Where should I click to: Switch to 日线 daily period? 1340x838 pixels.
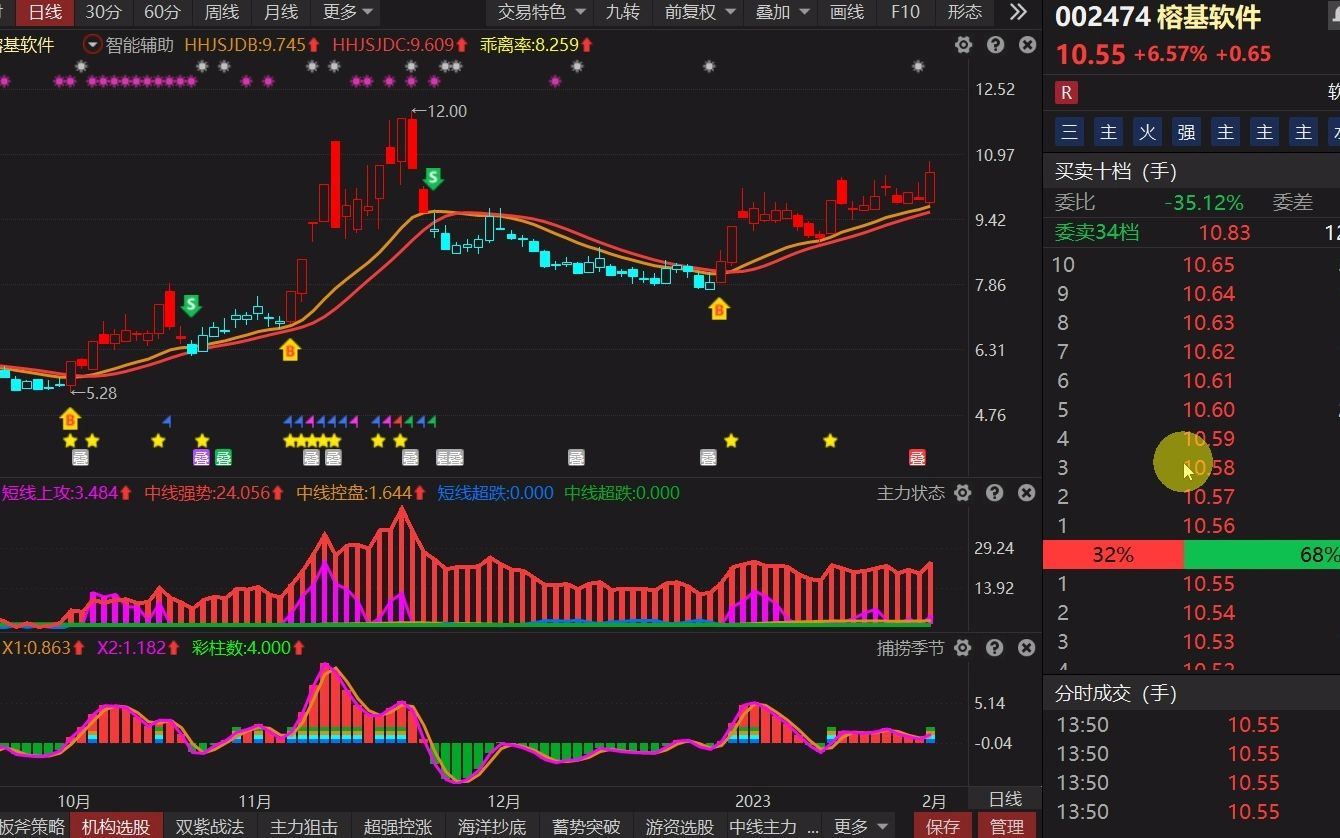(x=45, y=12)
